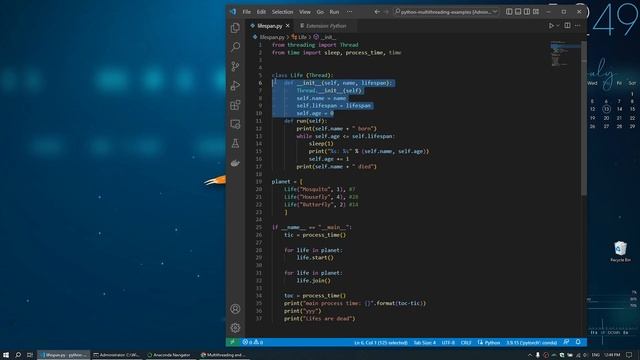Open the Remote Explorer view
This screenshot has height=360, width=640.
[x=235, y=124]
